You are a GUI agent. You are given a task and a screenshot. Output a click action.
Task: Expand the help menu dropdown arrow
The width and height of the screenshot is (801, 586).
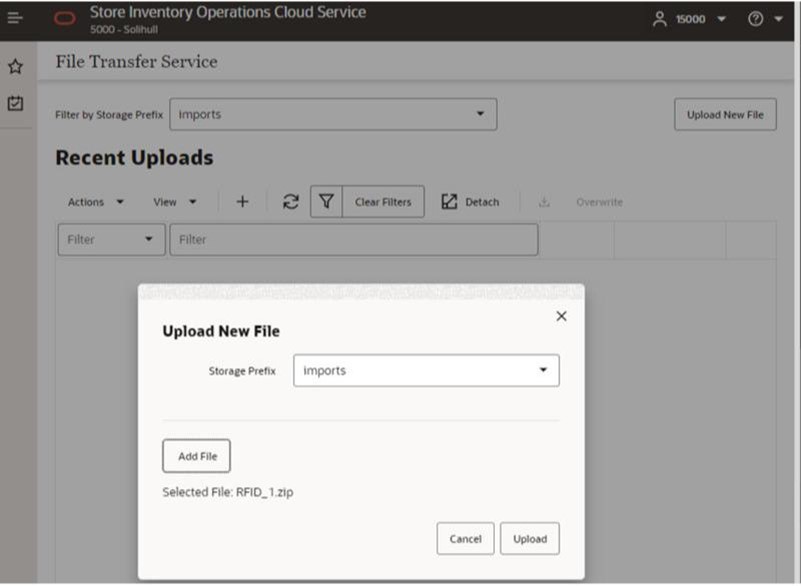pos(779,19)
